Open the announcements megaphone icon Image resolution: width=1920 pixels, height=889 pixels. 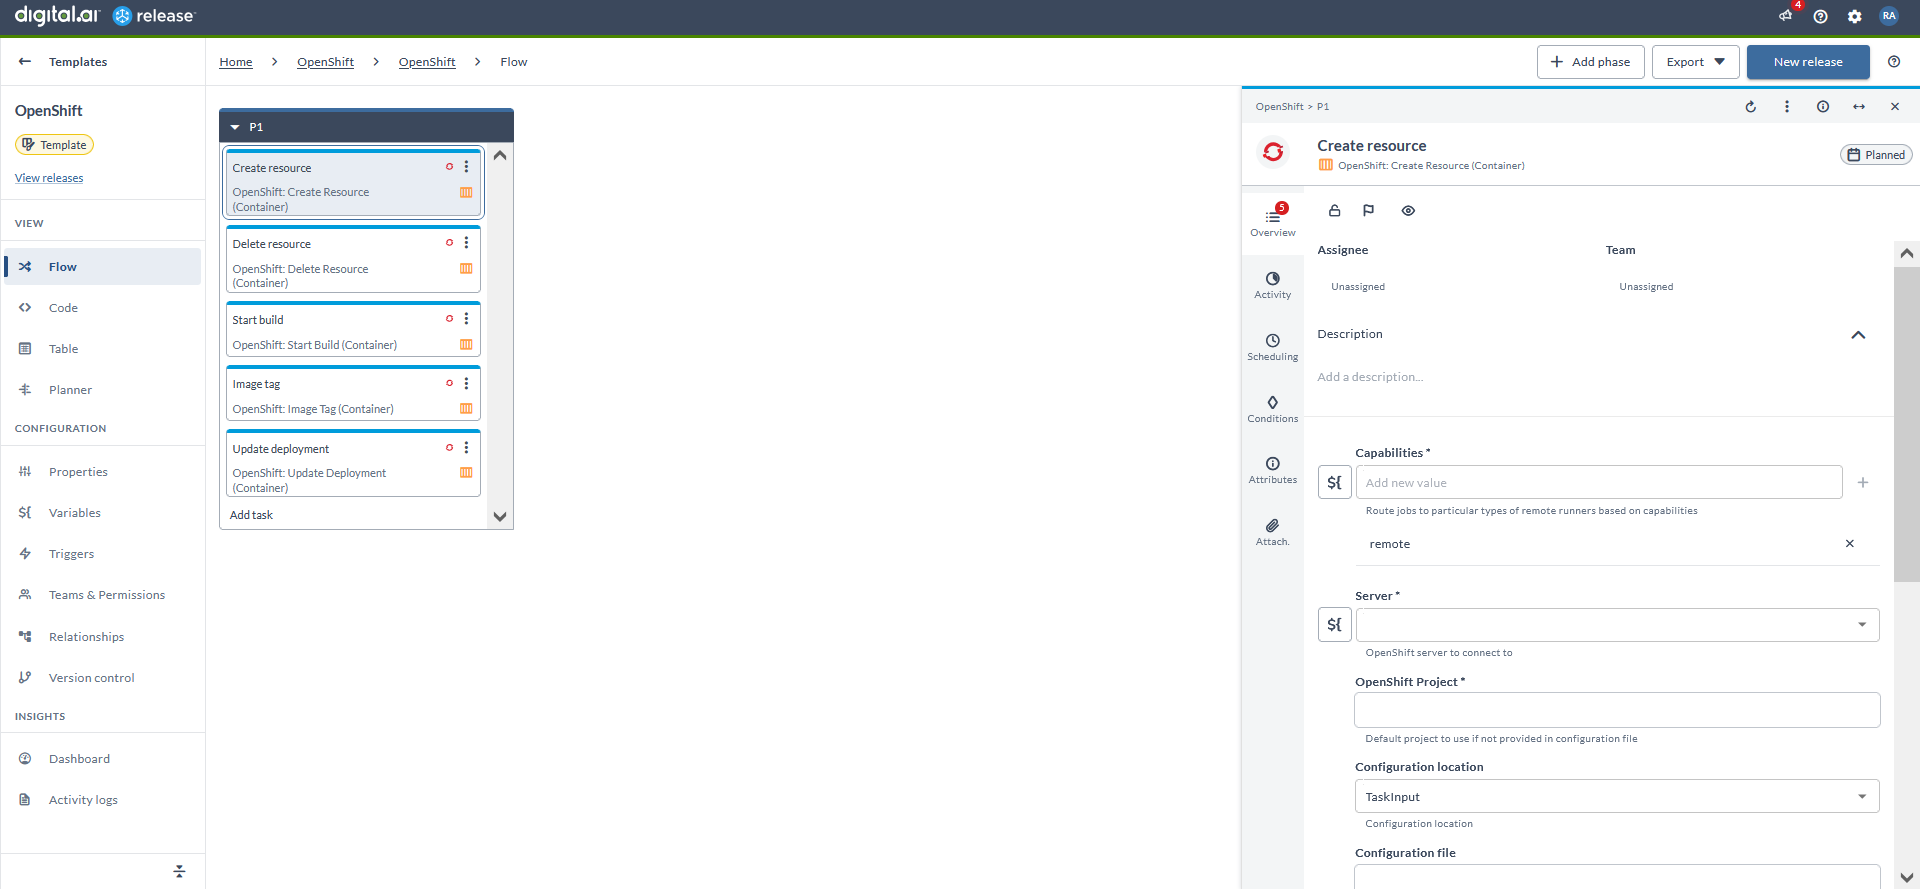click(x=1786, y=15)
